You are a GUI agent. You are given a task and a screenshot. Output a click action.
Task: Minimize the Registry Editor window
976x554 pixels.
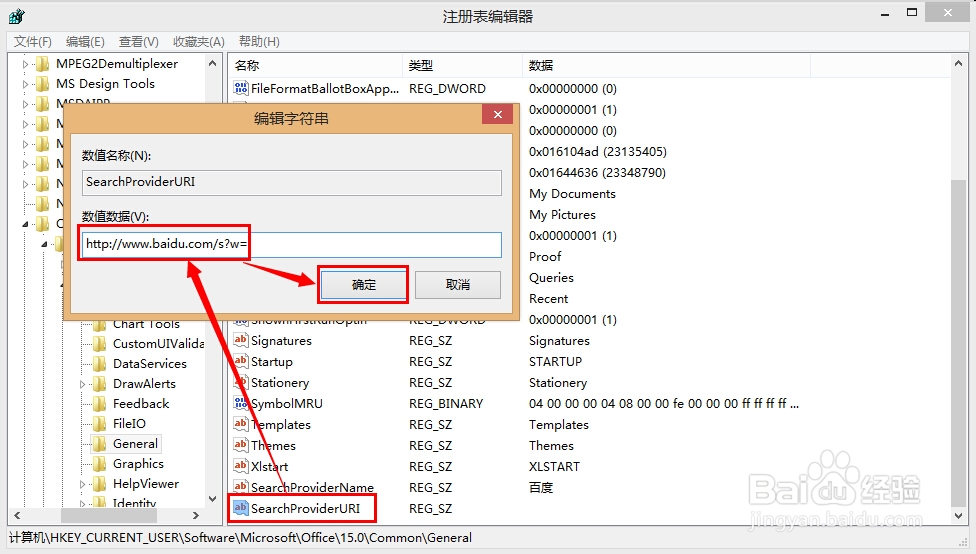pos(884,14)
